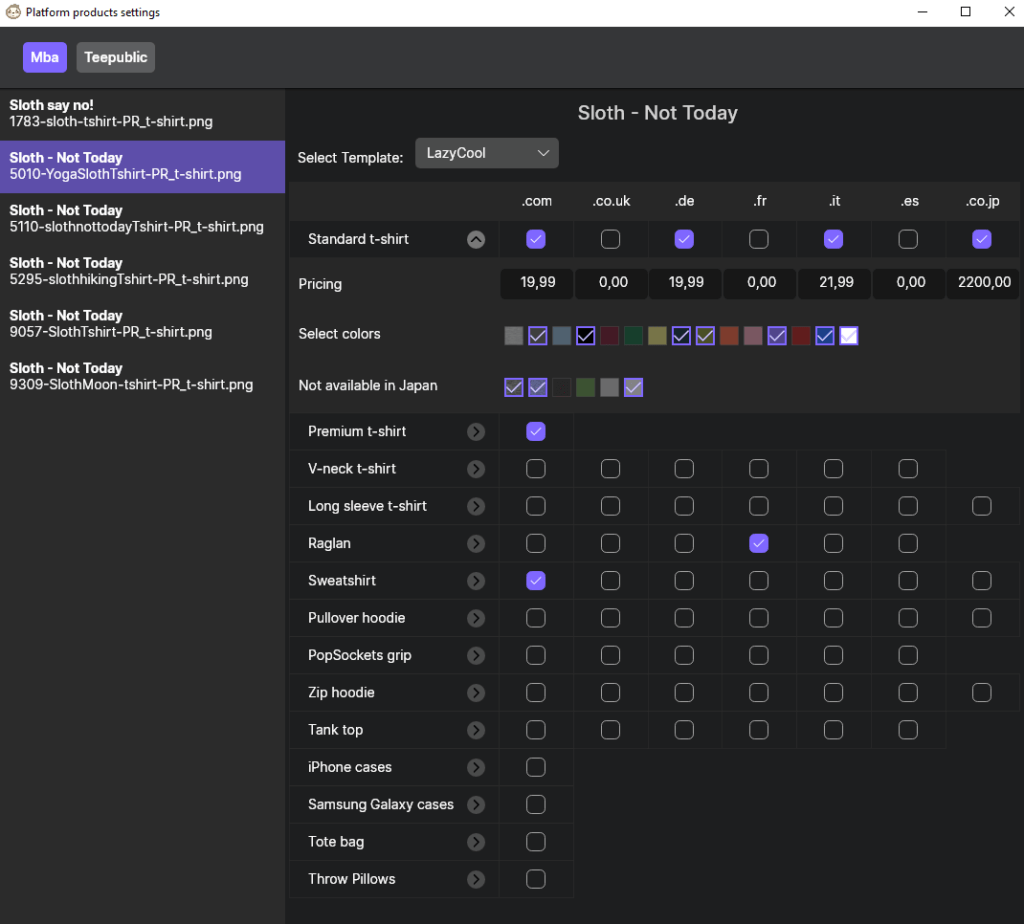The width and height of the screenshot is (1024, 924).
Task: Expand the Long sleeve t-shirt row arrow
Action: click(476, 506)
